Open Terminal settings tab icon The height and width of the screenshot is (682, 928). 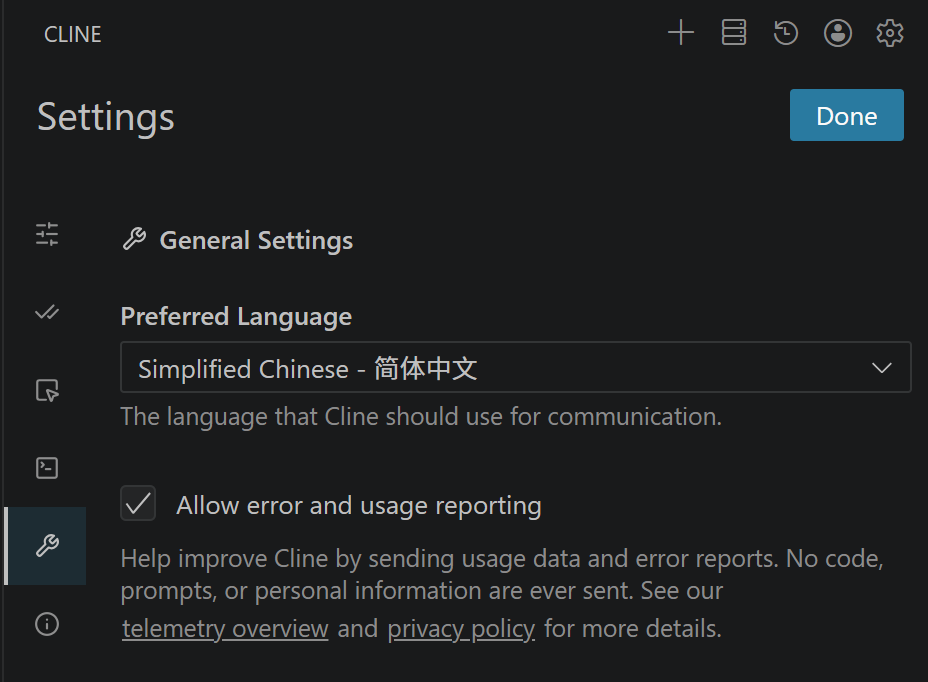(x=47, y=468)
